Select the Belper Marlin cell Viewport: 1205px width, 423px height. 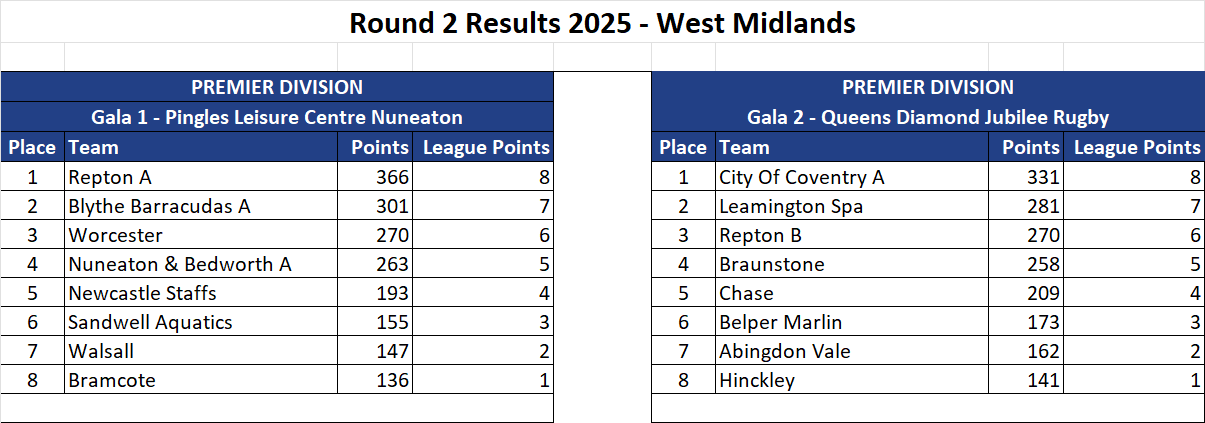[x=852, y=322]
